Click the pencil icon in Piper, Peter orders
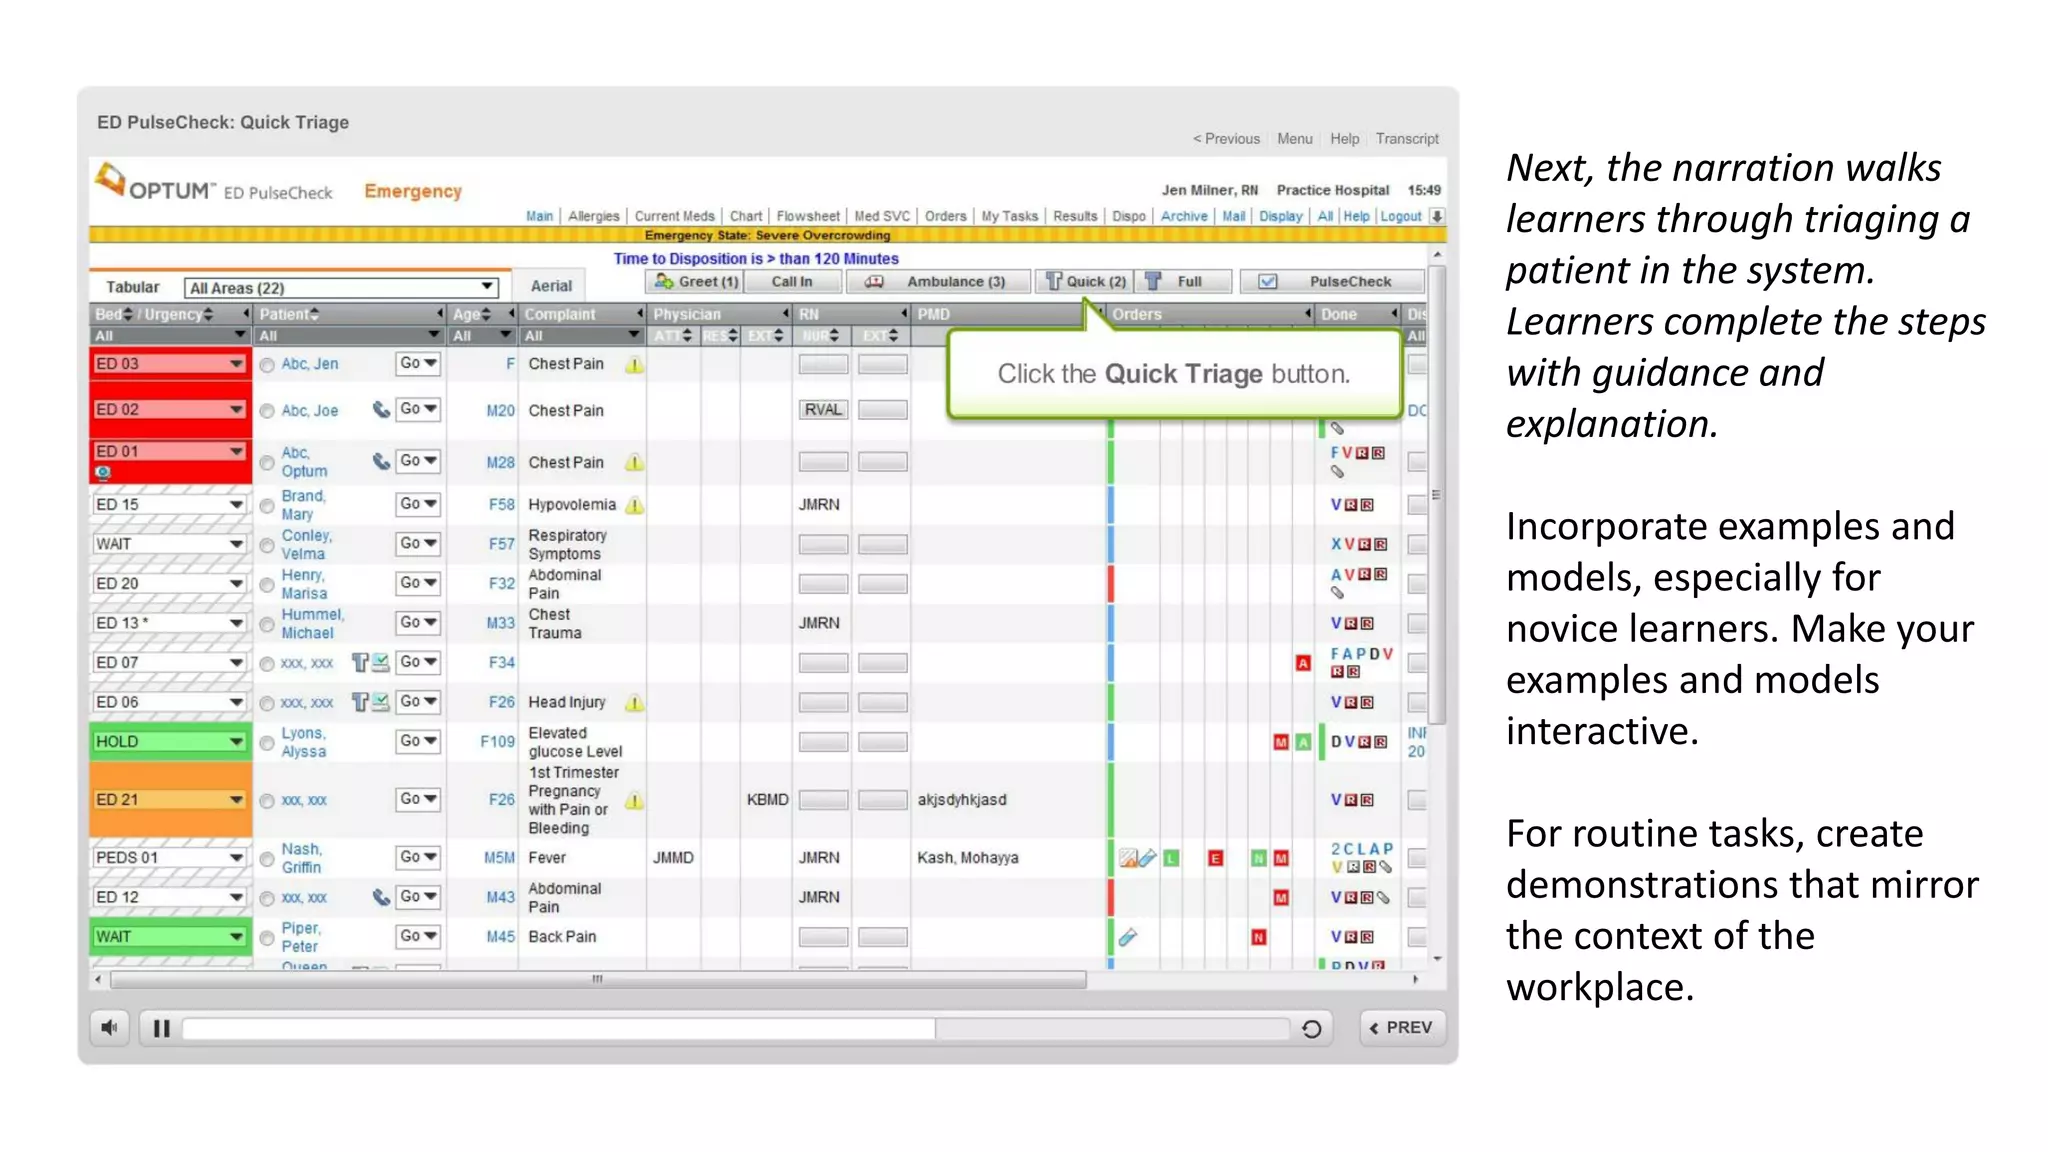The width and height of the screenshot is (2048, 1152). point(1128,937)
